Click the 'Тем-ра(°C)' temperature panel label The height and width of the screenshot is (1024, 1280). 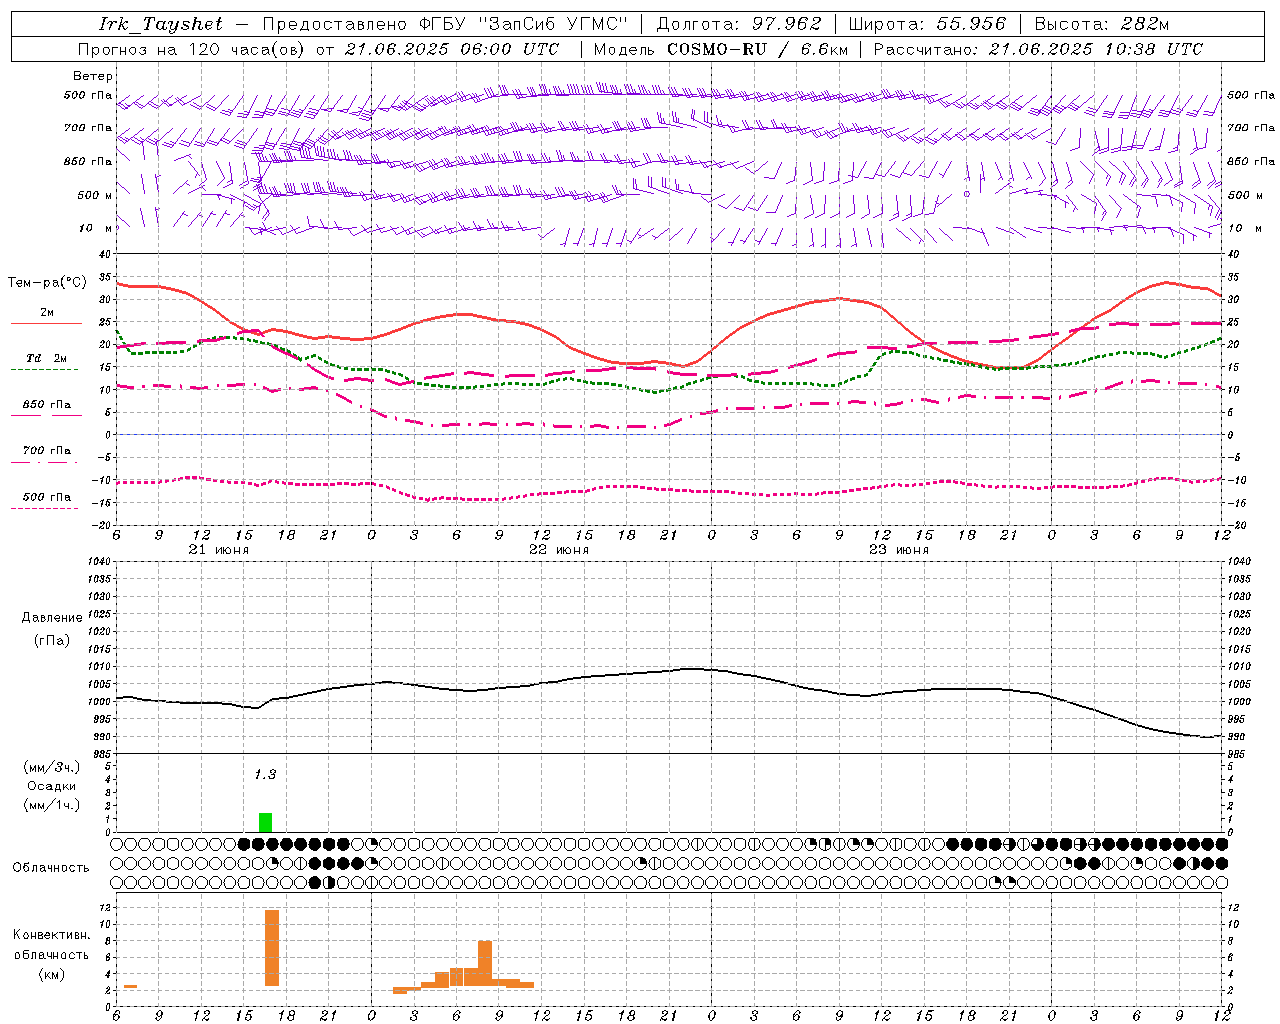click(47, 283)
